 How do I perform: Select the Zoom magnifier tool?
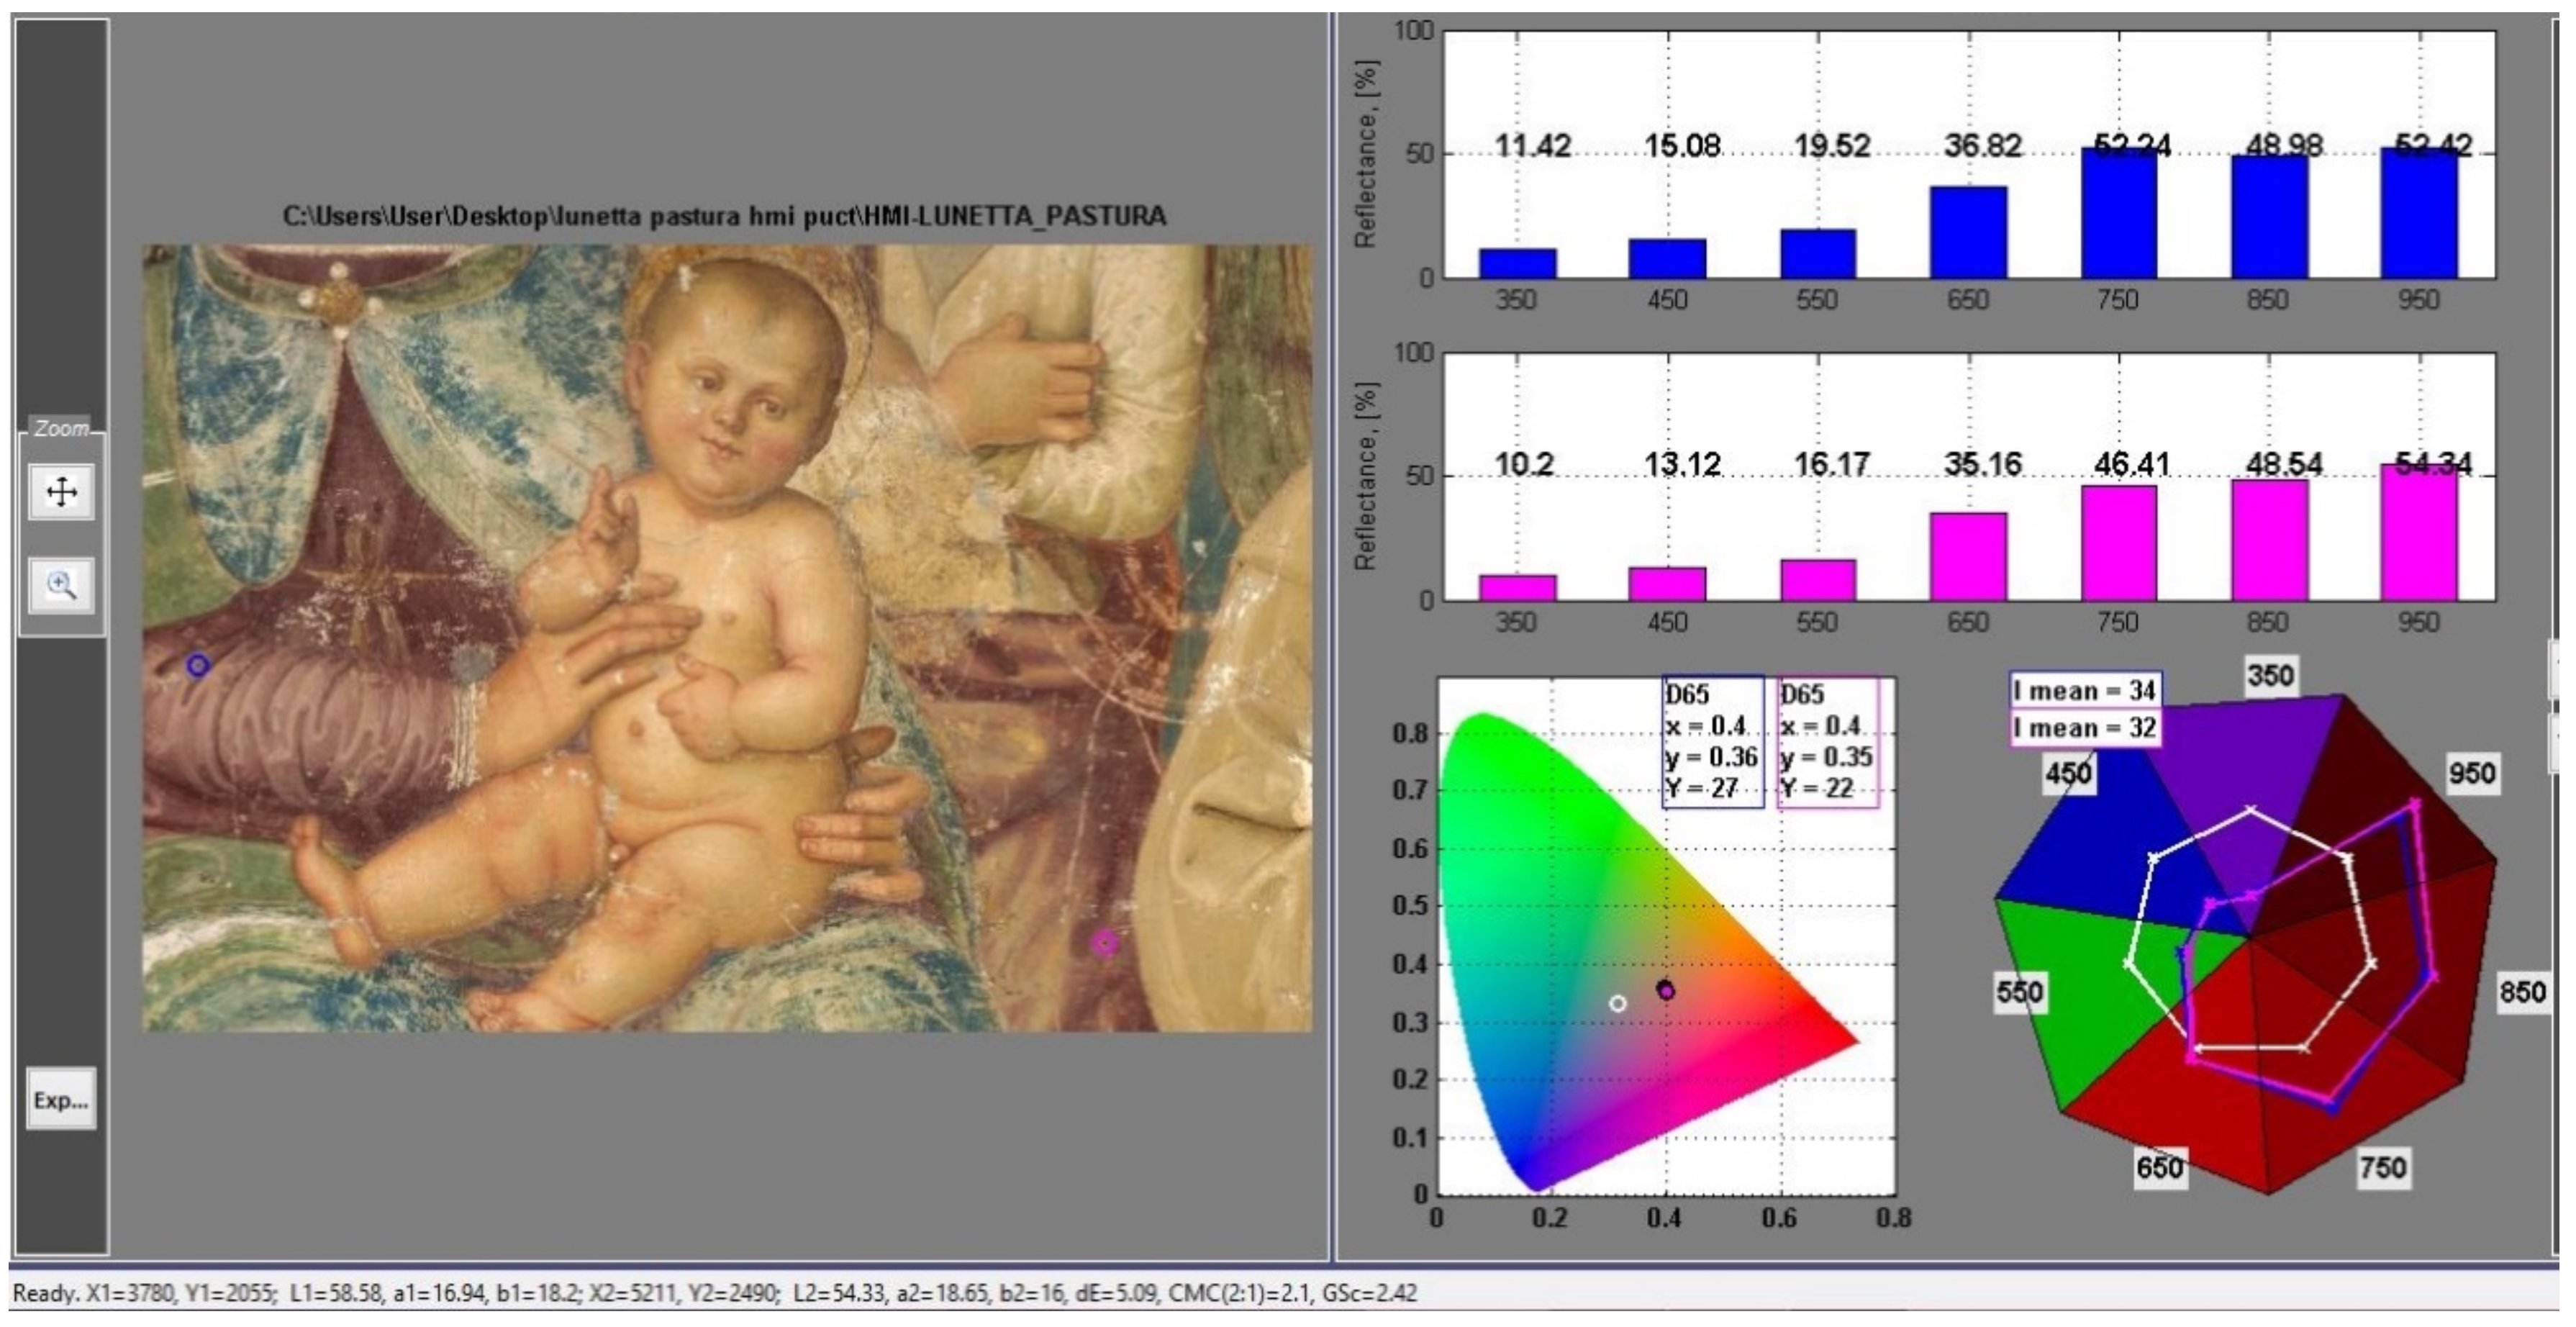(x=62, y=585)
